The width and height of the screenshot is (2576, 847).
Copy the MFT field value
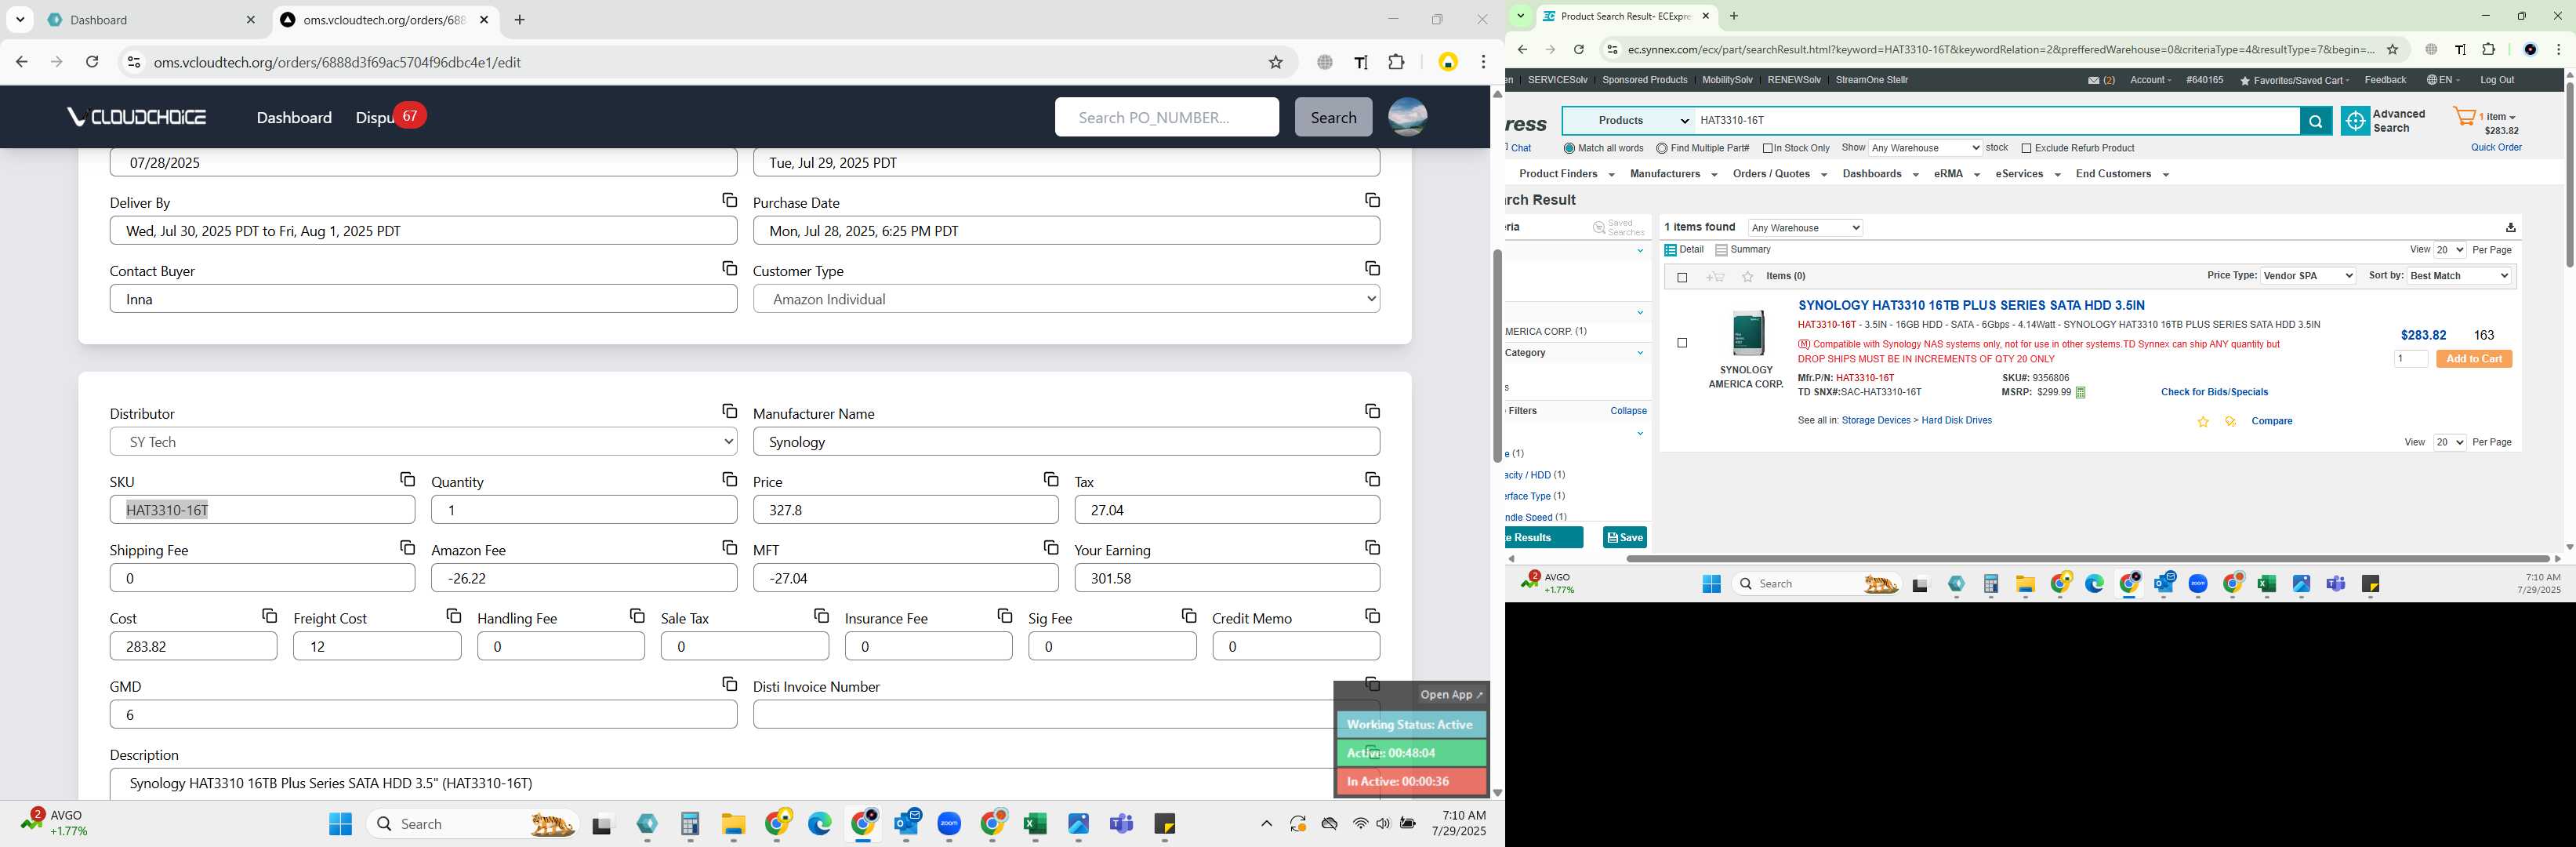[x=1050, y=548]
